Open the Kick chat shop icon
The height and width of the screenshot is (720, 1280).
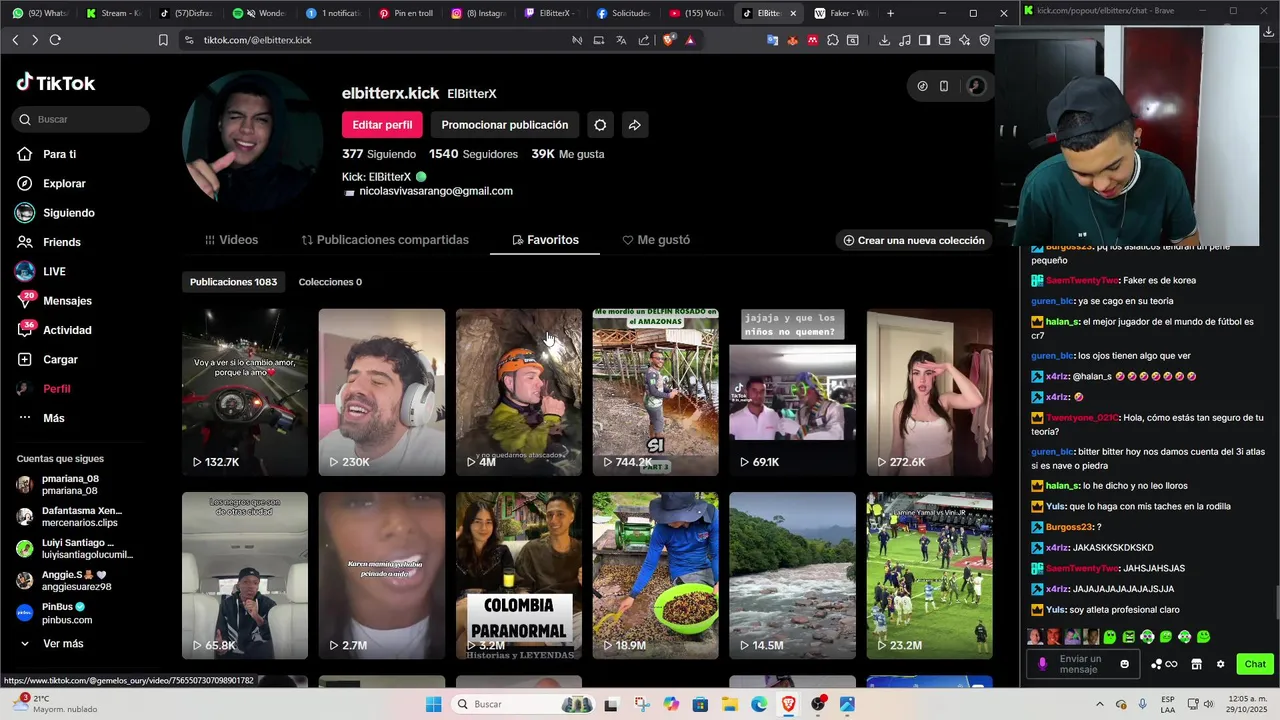[x=1196, y=664]
